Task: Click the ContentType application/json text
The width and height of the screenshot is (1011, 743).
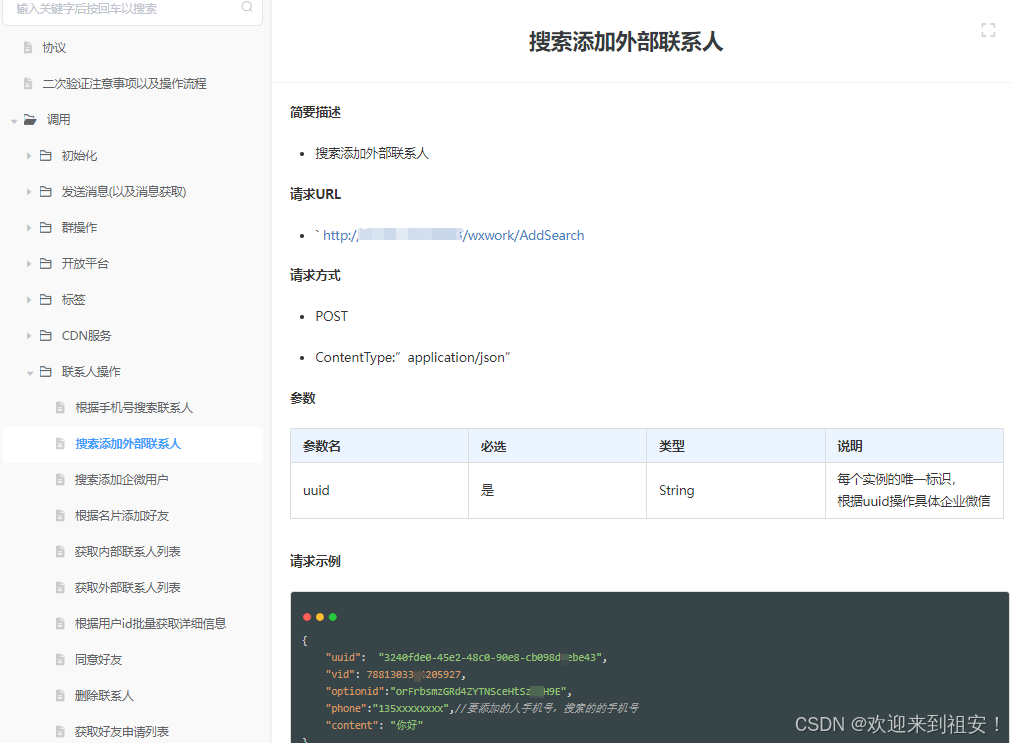Action: [413, 357]
